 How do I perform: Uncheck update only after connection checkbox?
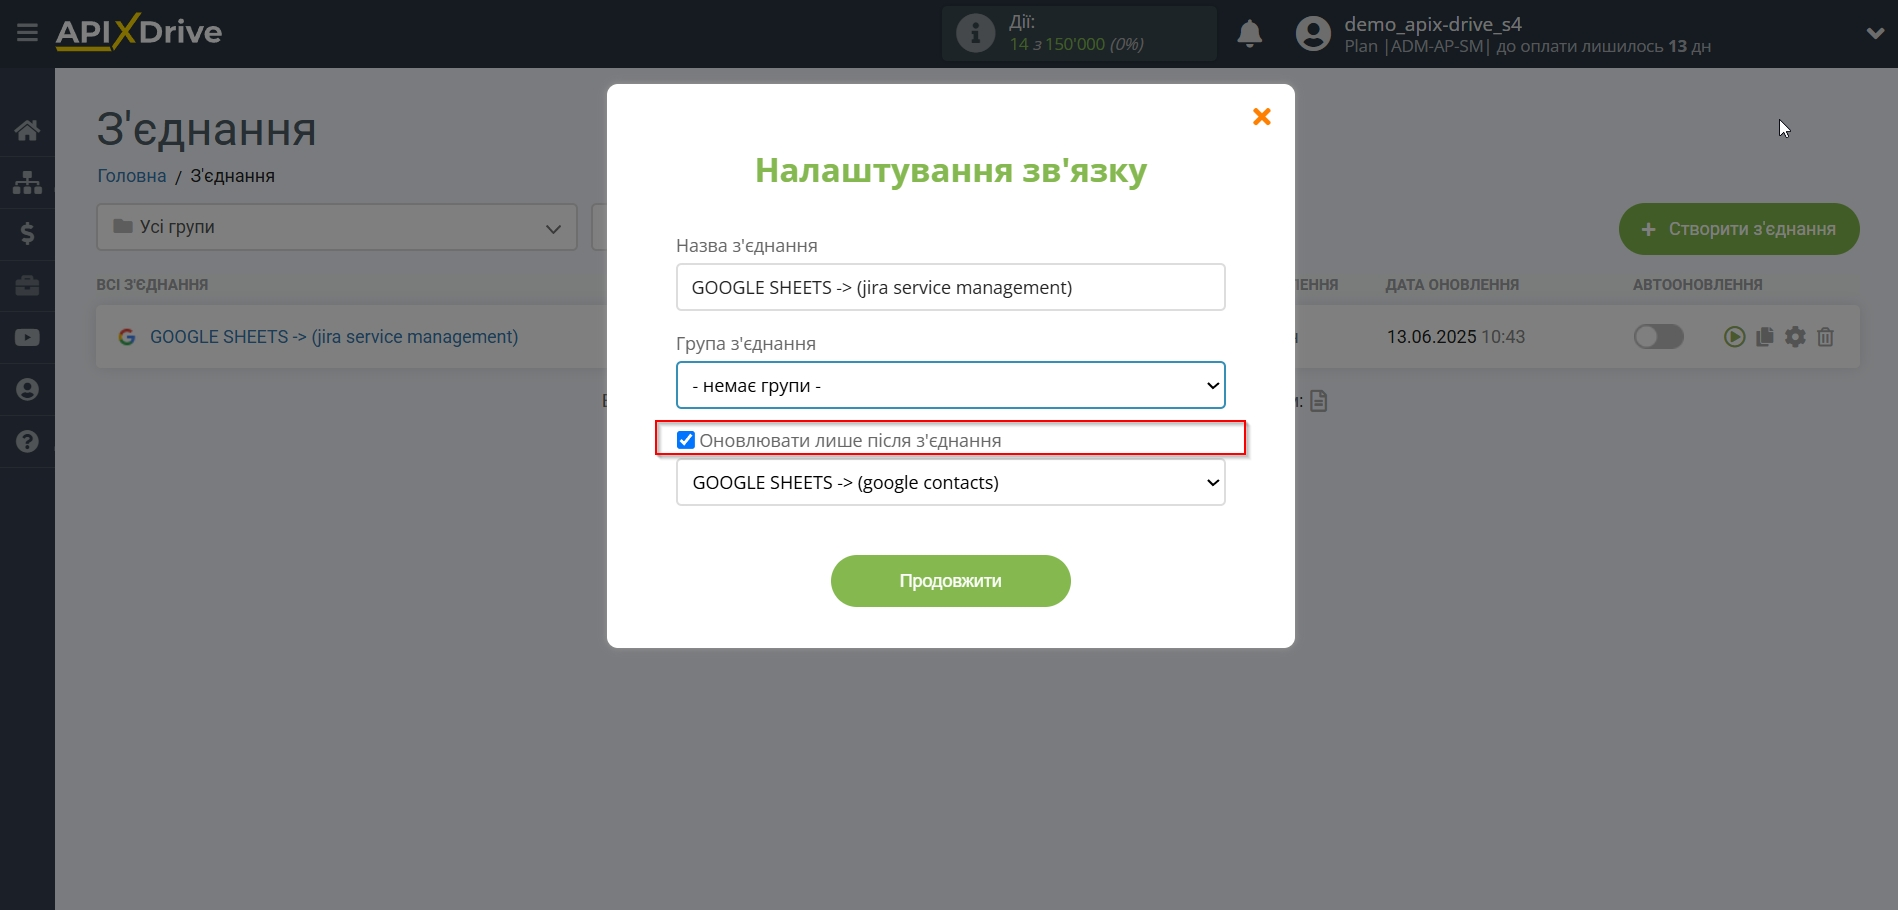tap(686, 440)
